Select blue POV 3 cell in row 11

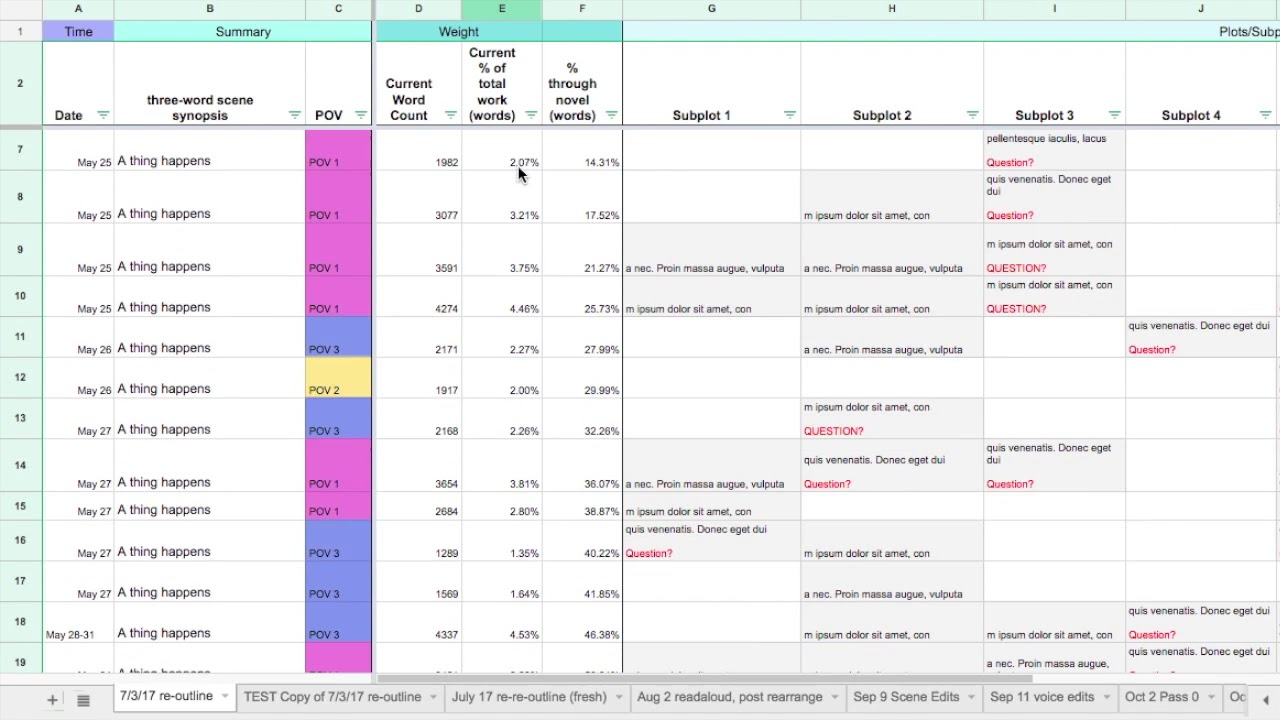338,337
